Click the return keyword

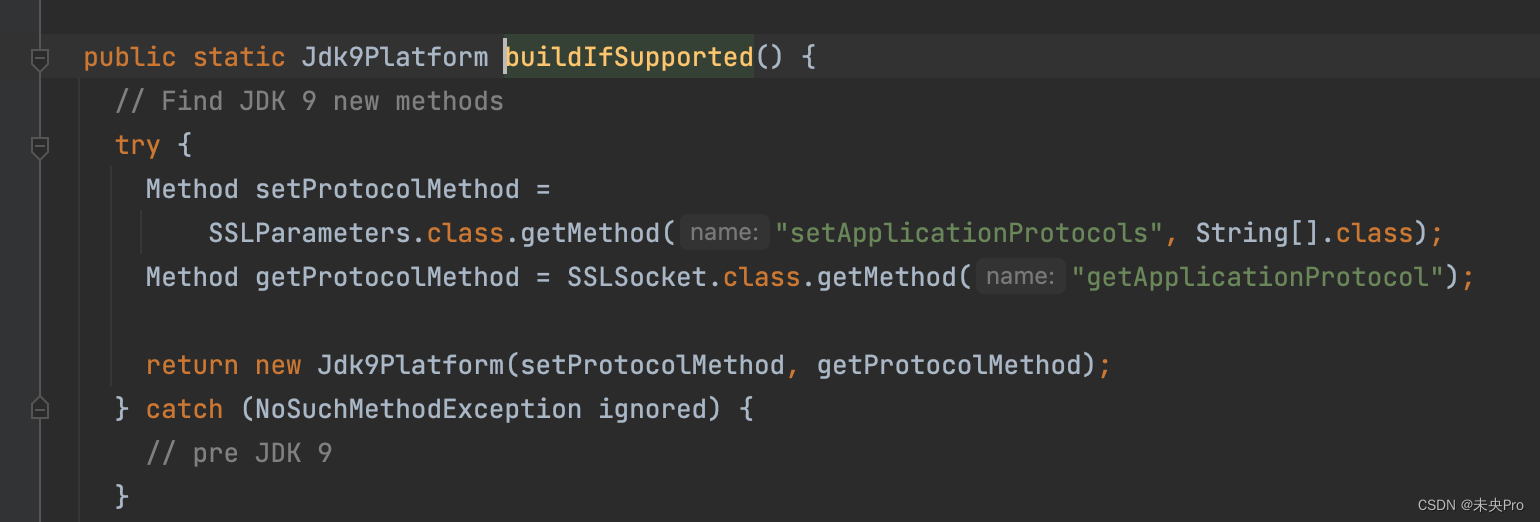tap(192, 365)
